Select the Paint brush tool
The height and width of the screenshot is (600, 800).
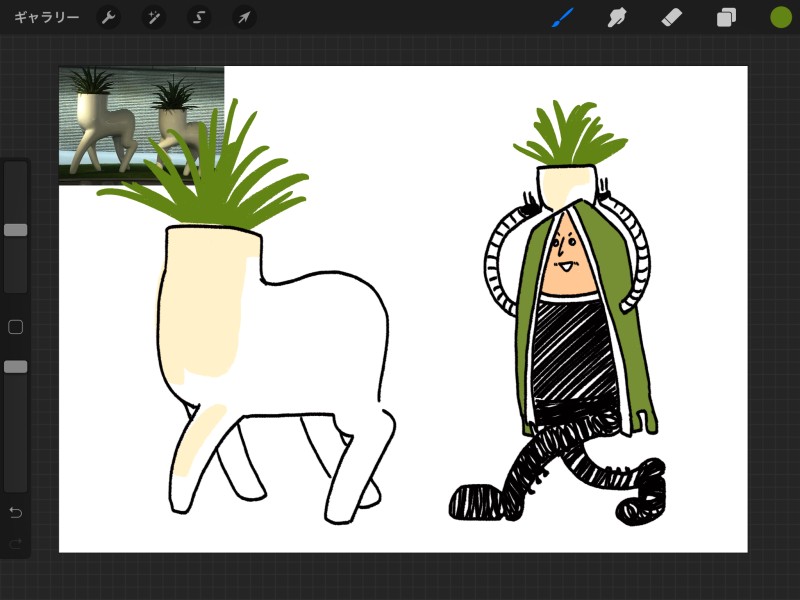(x=563, y=17)
